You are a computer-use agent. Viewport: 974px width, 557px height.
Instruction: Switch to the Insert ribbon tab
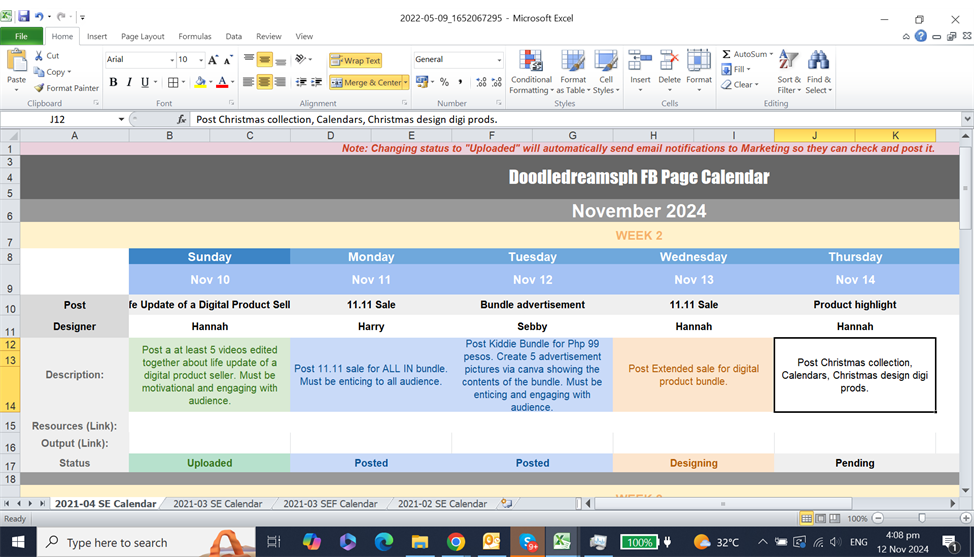click(x=97, y=36)
